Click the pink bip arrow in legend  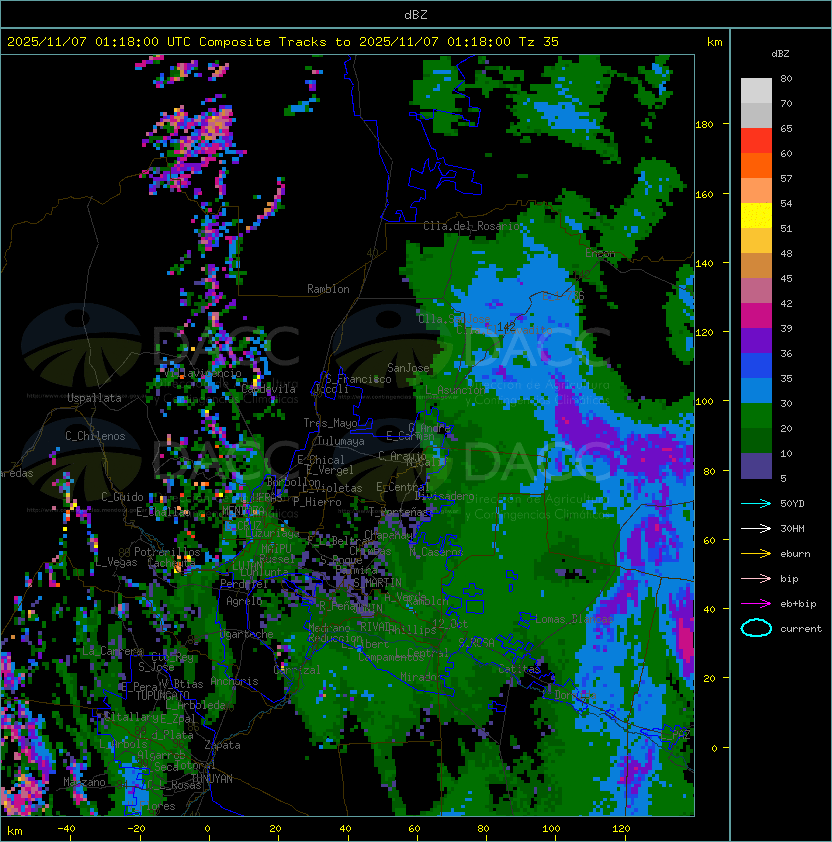(x=756, y=578)
